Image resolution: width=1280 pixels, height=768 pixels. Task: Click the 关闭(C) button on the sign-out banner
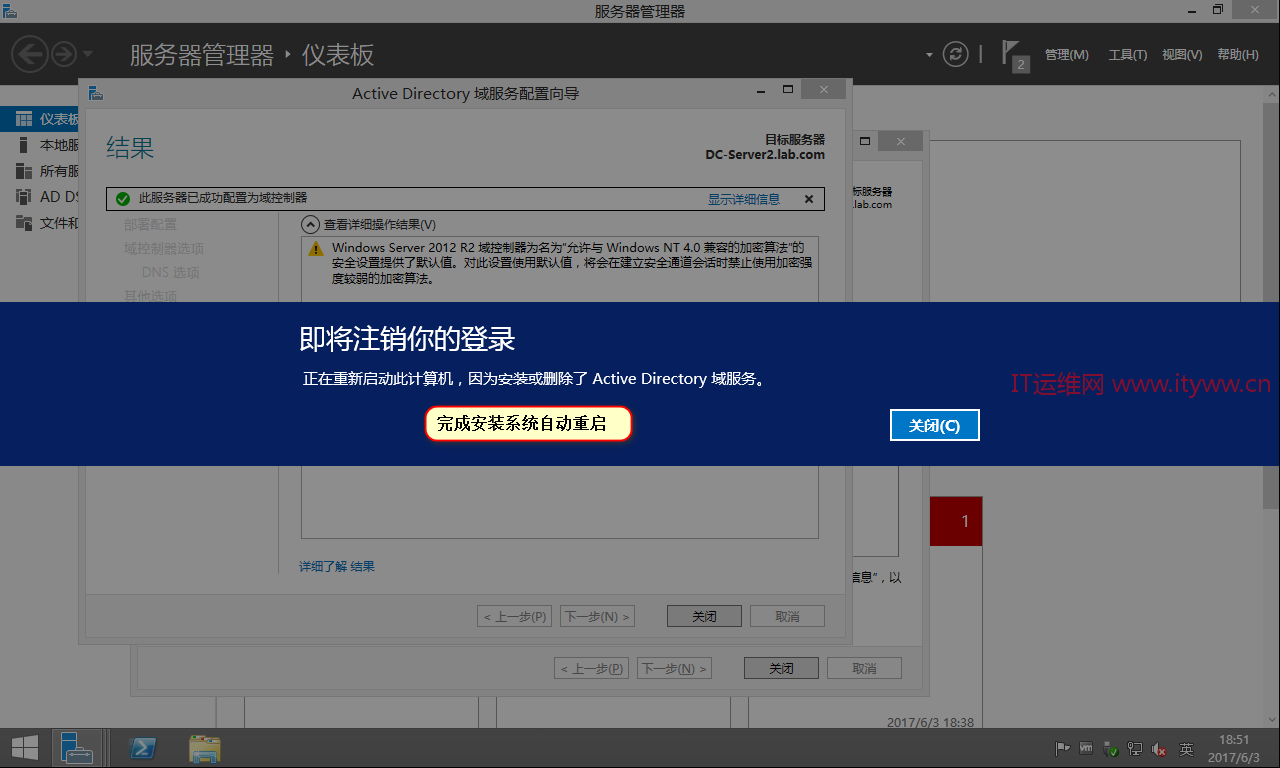tap(934, 425)
